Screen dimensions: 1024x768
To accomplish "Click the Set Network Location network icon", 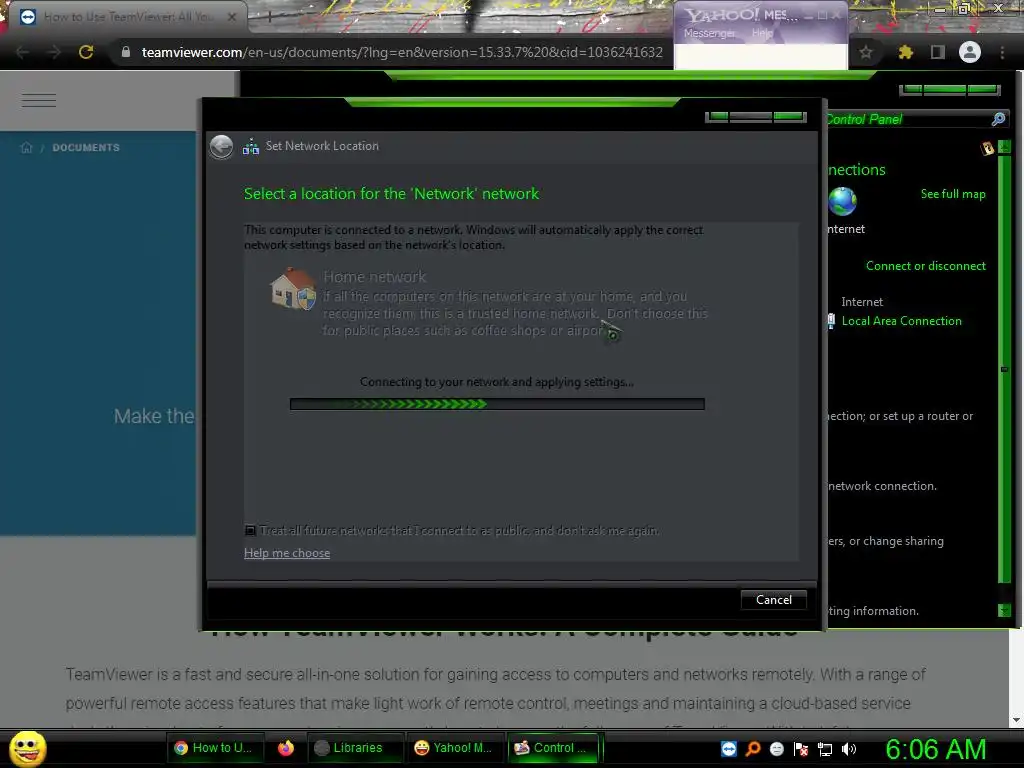I will pos(251,146).
